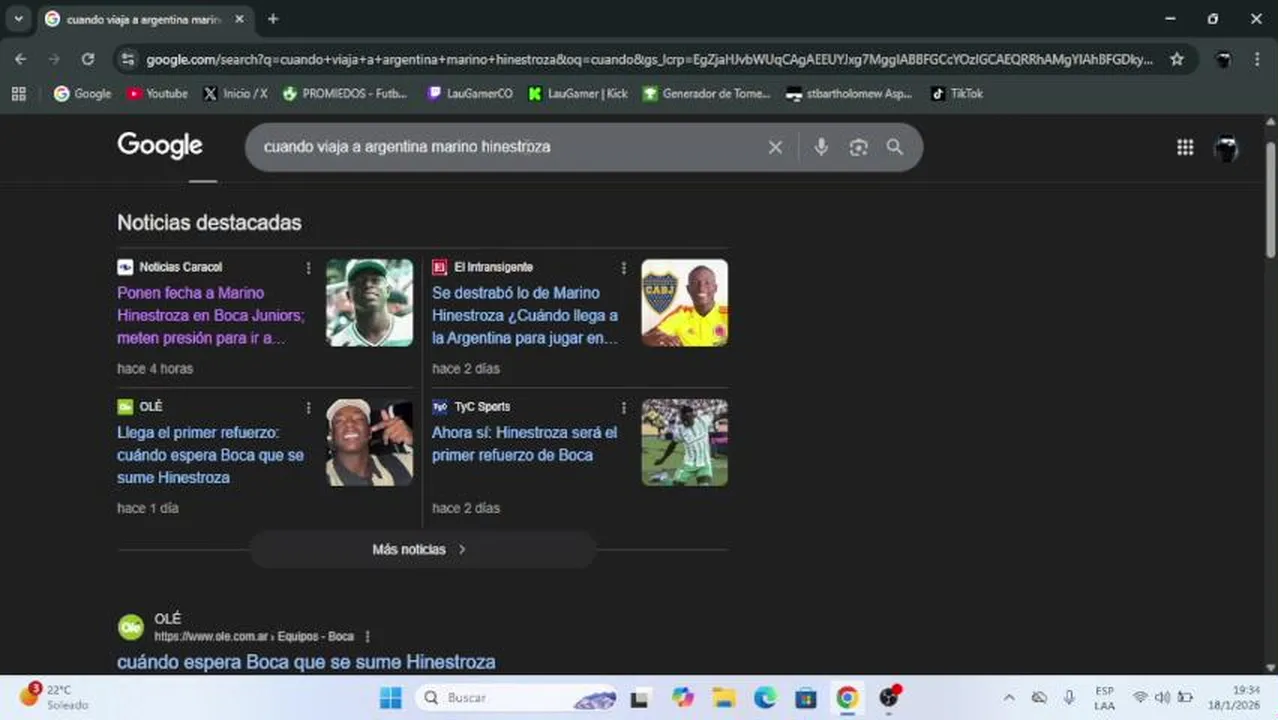Screen dimensions: 1278x720
Task: Open the Google apps grid
Action: click(1185, 147)
